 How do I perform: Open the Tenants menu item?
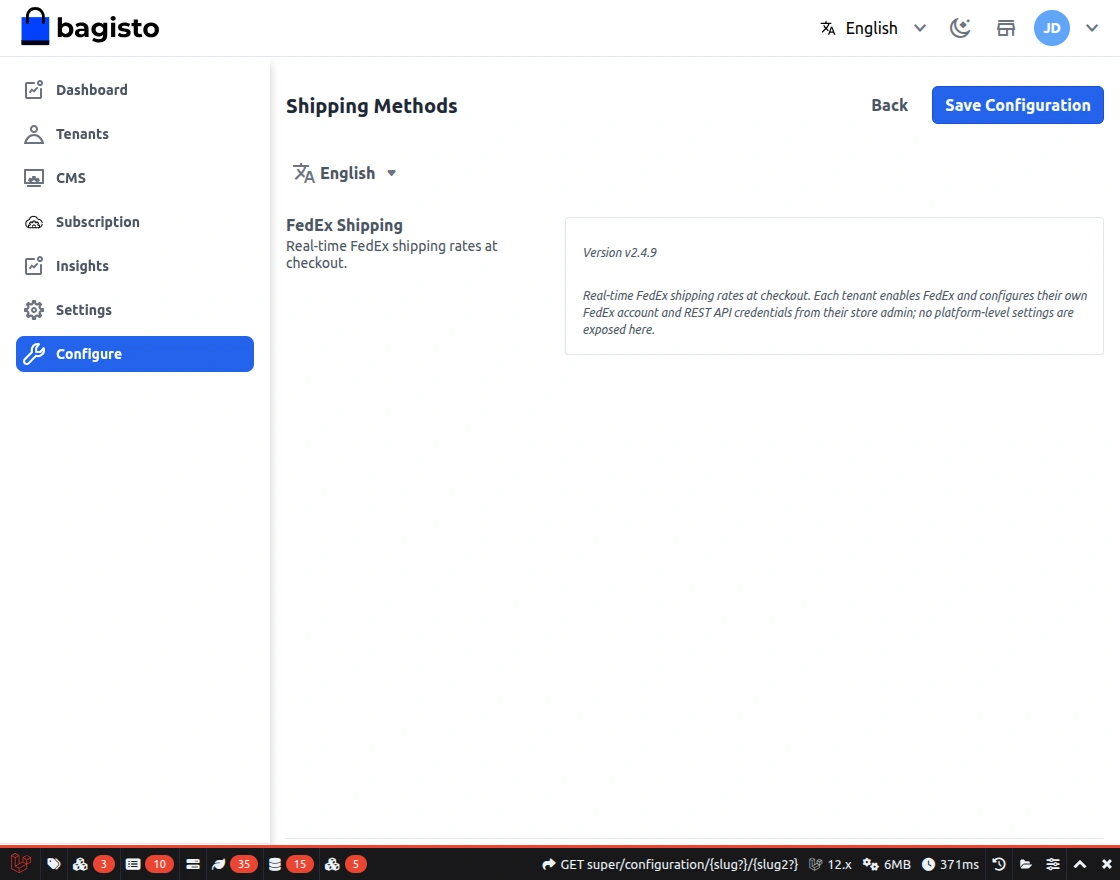135,134
